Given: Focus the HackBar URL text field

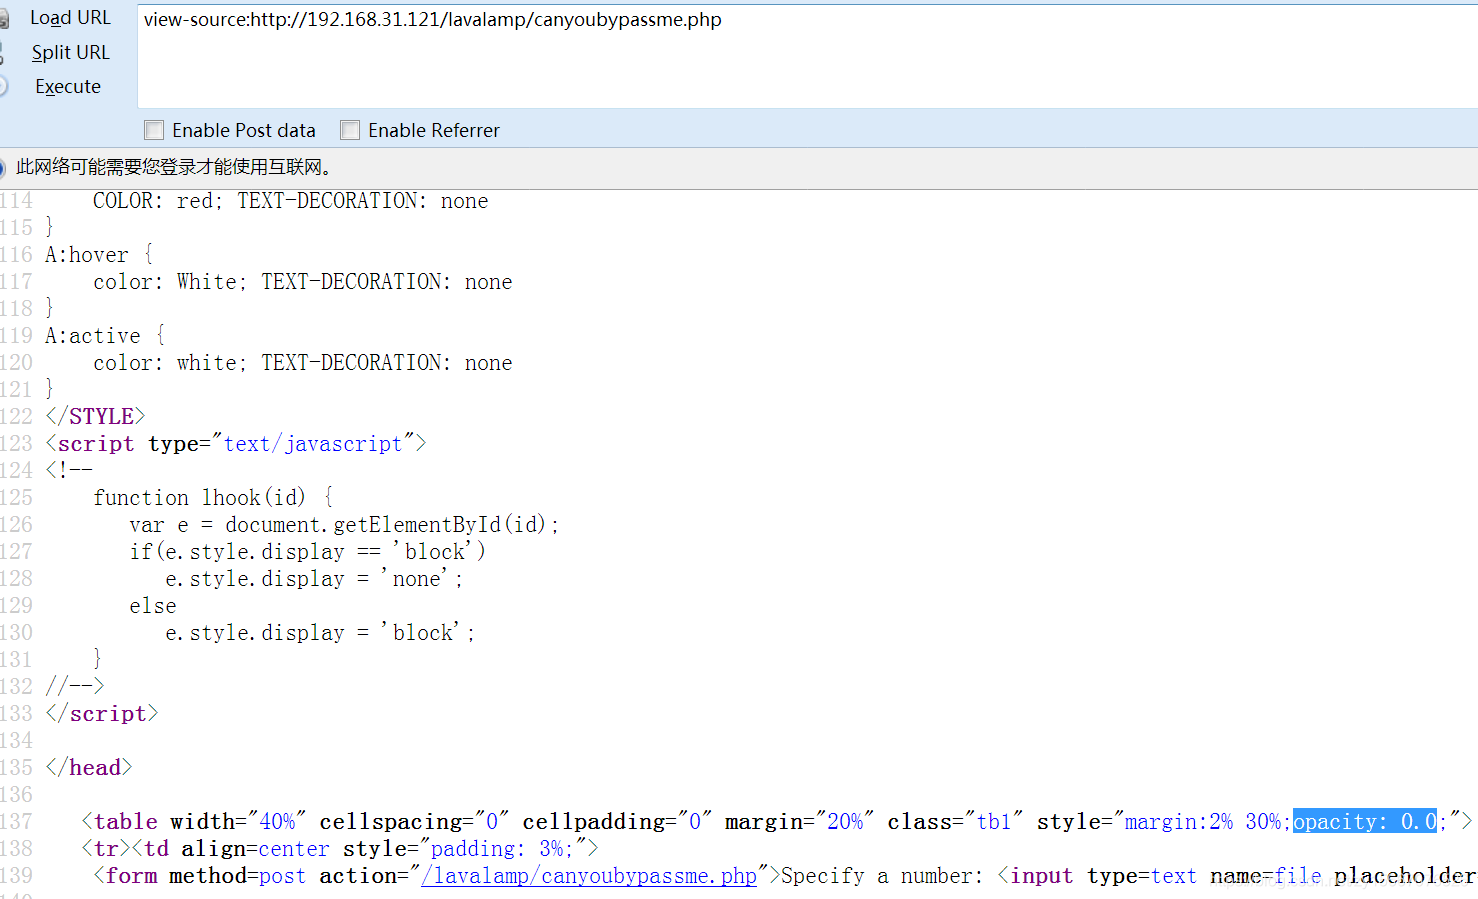Looking at the screenshot, I should pos(807,56).
